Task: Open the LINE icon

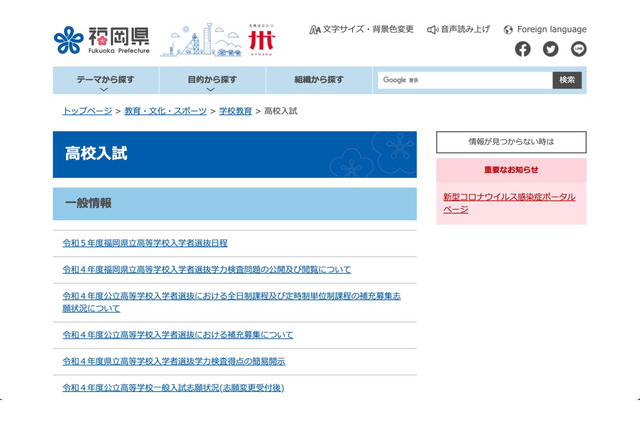Action: coord(578,49)
